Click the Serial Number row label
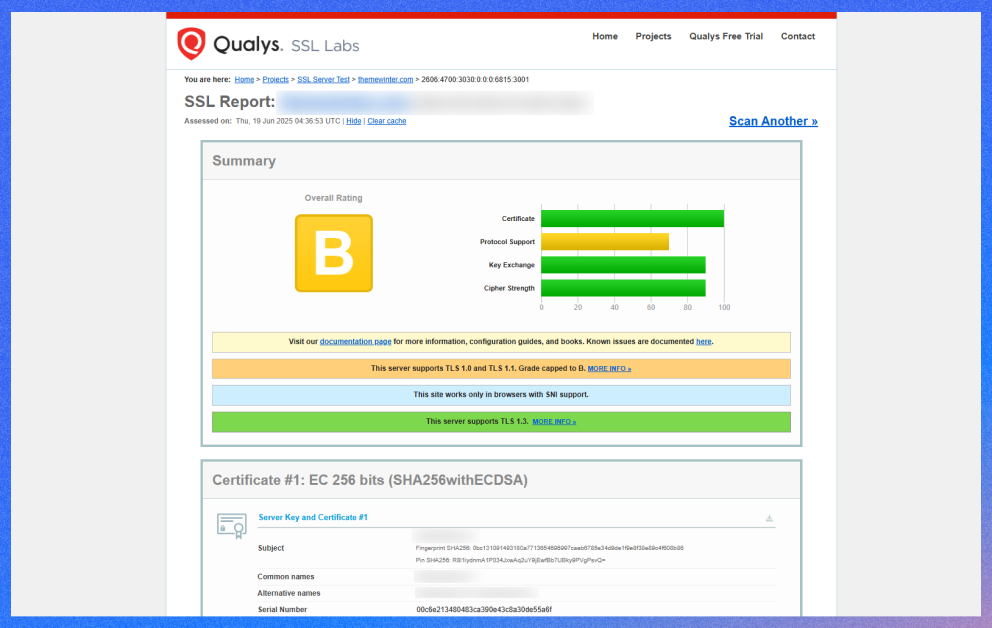 282,610
